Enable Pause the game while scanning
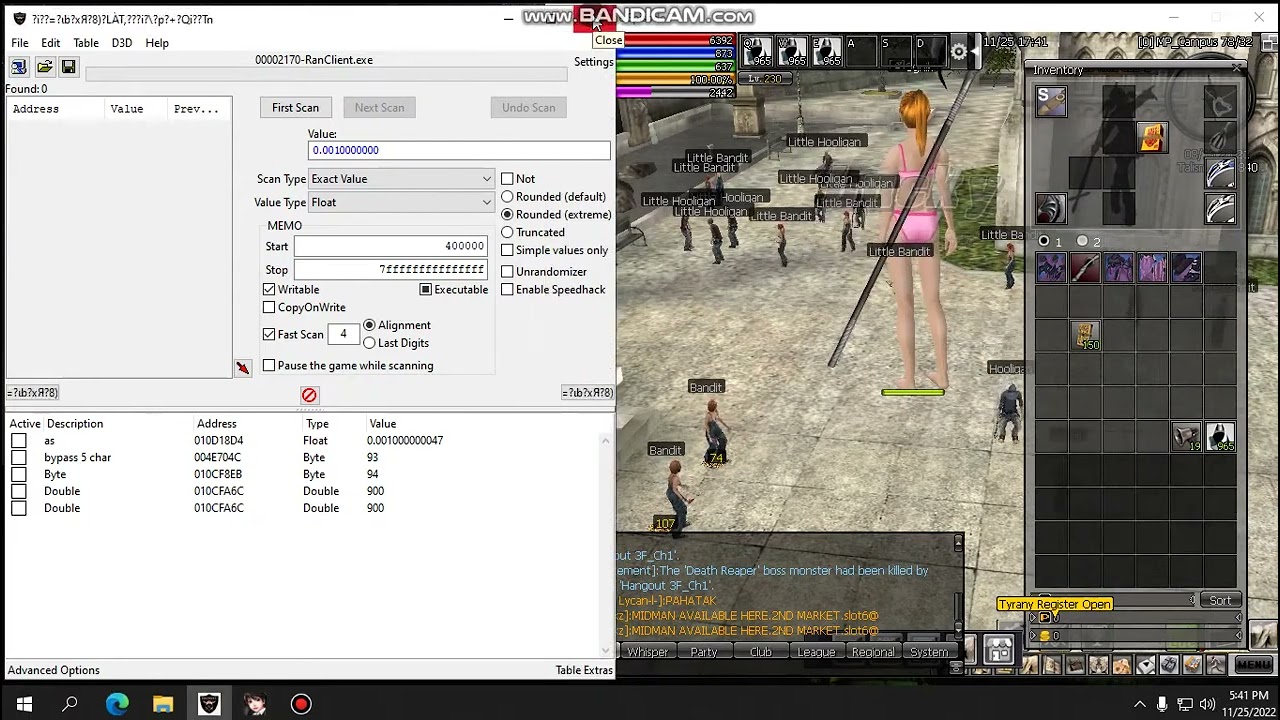This screenshot has height=720, width=1280. pos(269,366)
